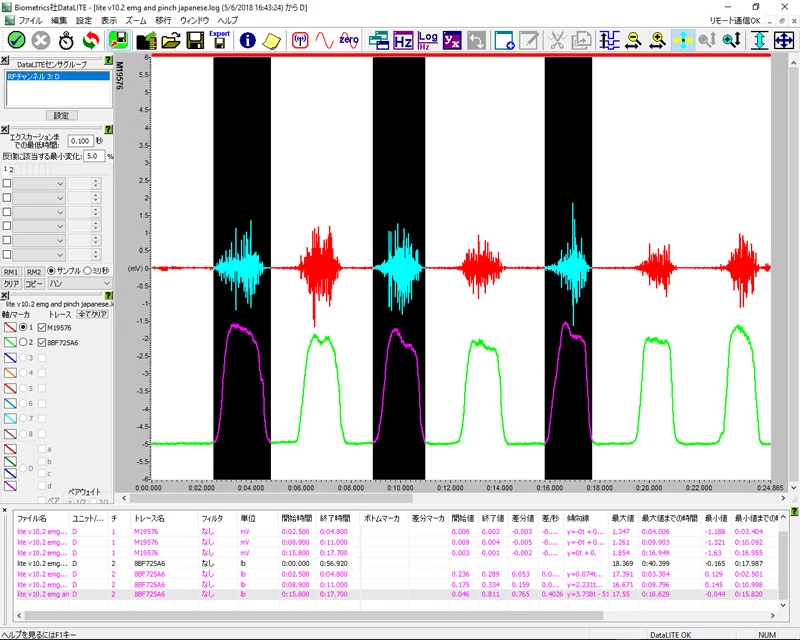Click the Export floppy disk icon
800x640 pixels.
(219, 40)
